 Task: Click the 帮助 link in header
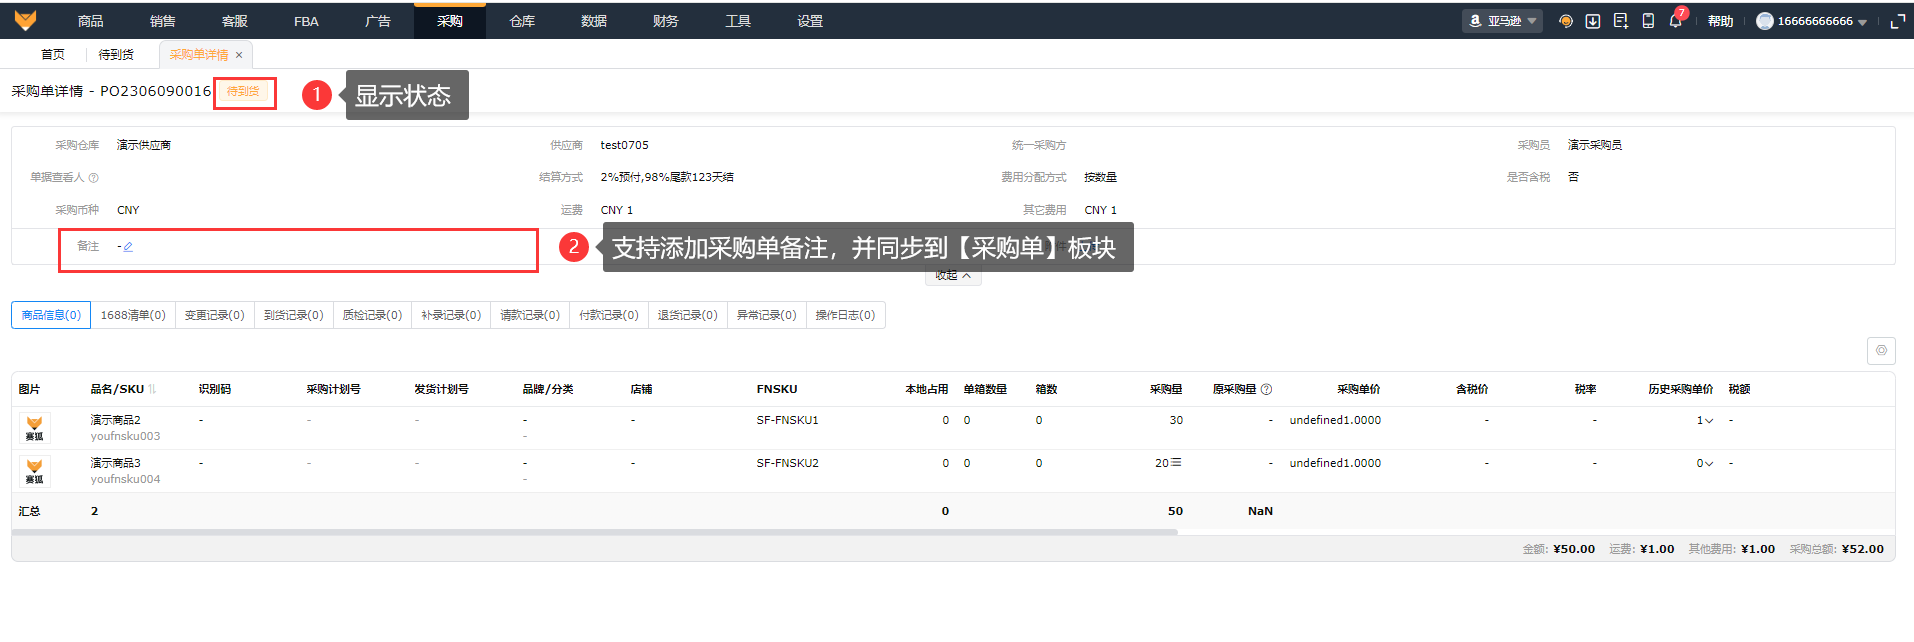pos(1720,21)
